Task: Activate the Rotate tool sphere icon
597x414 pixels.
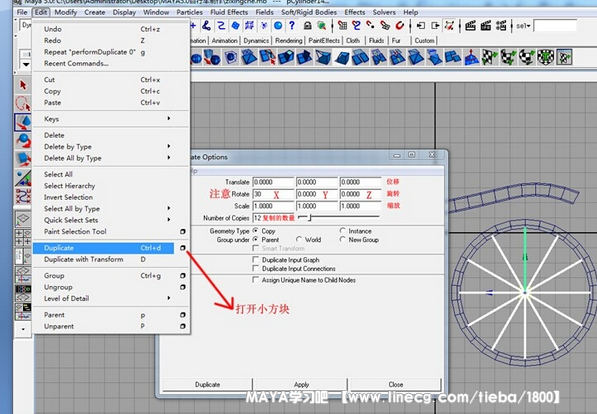Action: (23, 141)
